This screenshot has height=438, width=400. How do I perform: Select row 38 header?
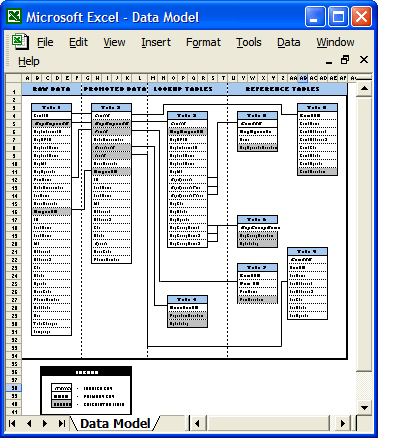click(x=14, y=388)
